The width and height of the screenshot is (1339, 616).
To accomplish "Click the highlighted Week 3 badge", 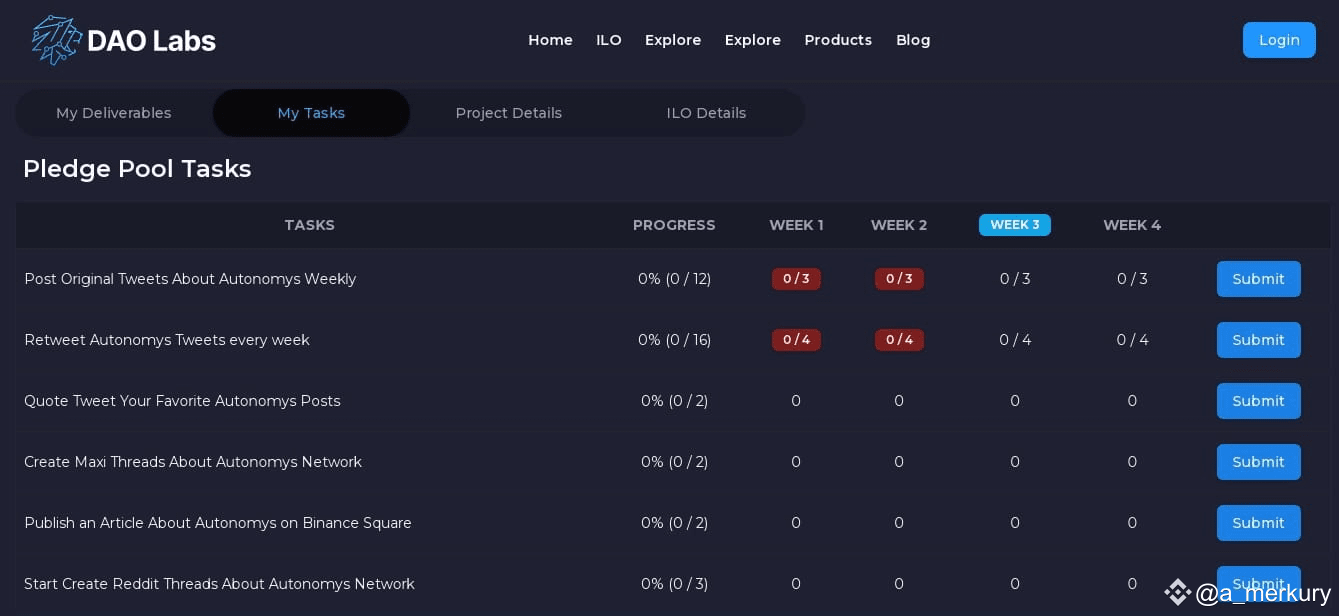I will [x=1014, y=225].
